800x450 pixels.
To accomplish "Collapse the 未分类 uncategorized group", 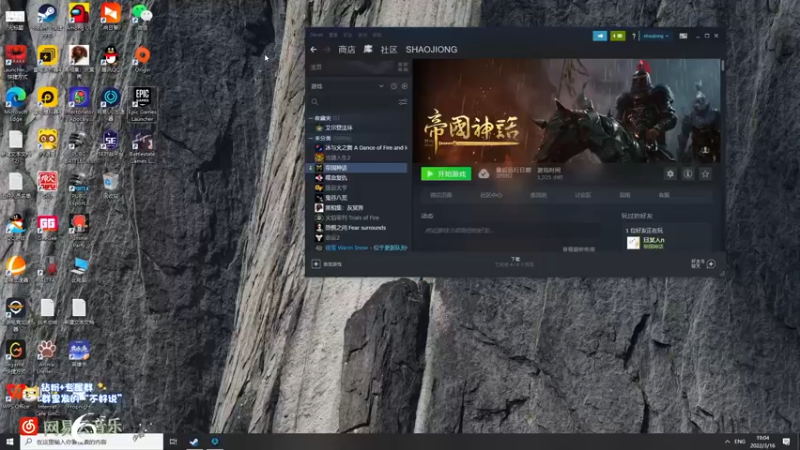I will pyautogui.click(x=311, y=138).
